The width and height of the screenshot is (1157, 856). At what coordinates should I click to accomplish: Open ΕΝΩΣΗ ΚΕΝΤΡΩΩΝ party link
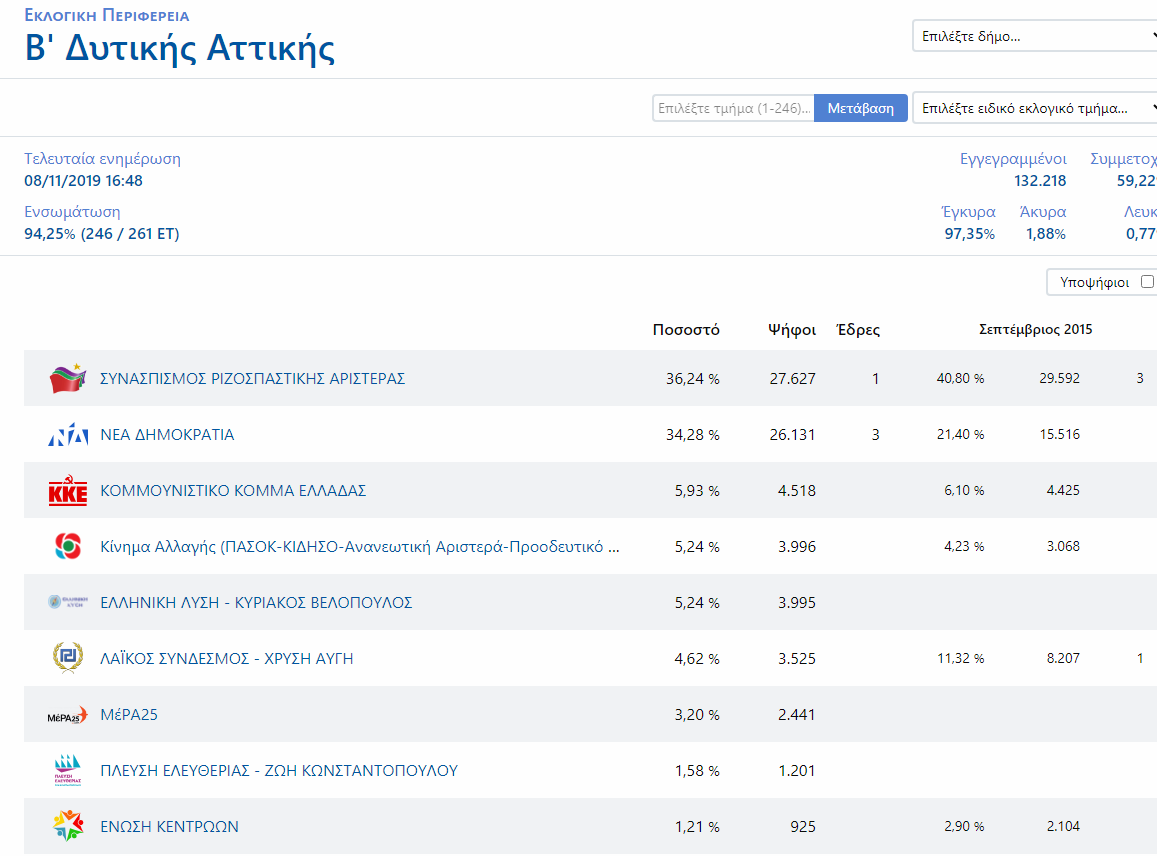[170, 826]
